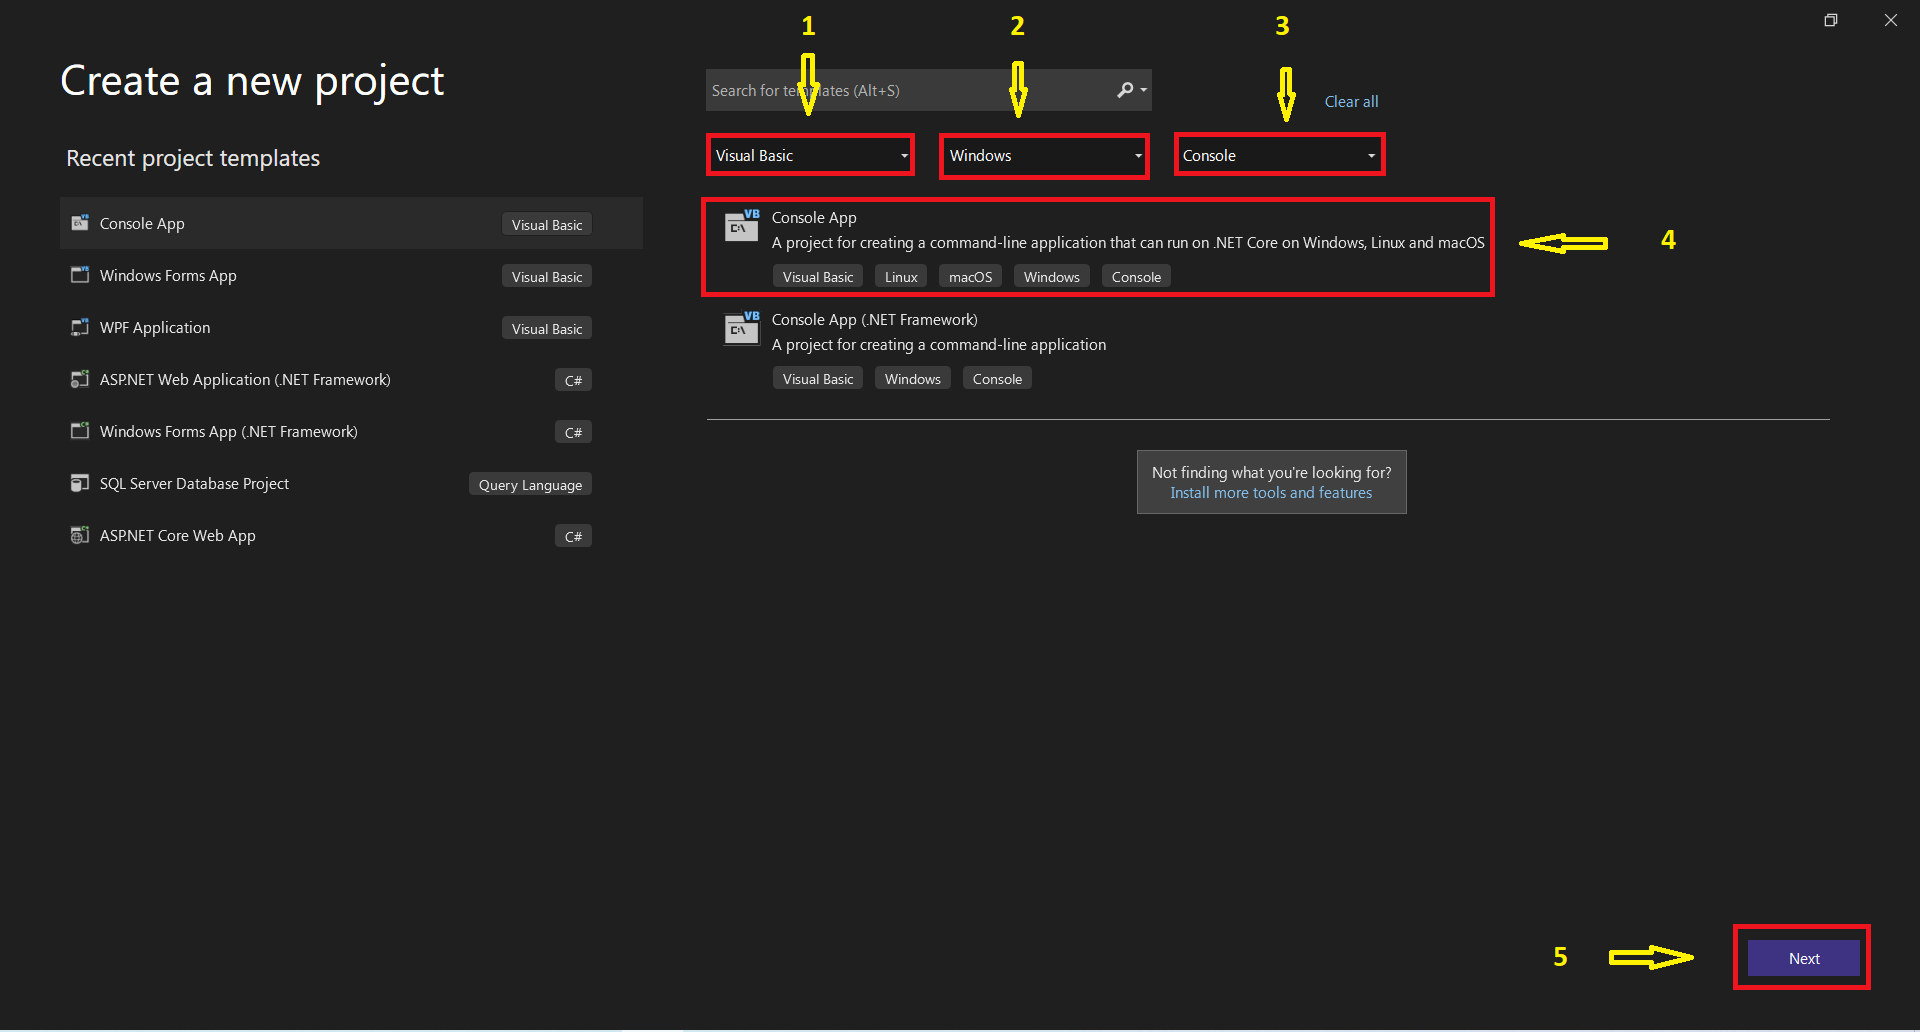Image resolution: width=1920 pixels, height=1032 pixels.
Task: Select the ASP.NET Web Application (.NET Framework) icon
Action: [80, 379]
